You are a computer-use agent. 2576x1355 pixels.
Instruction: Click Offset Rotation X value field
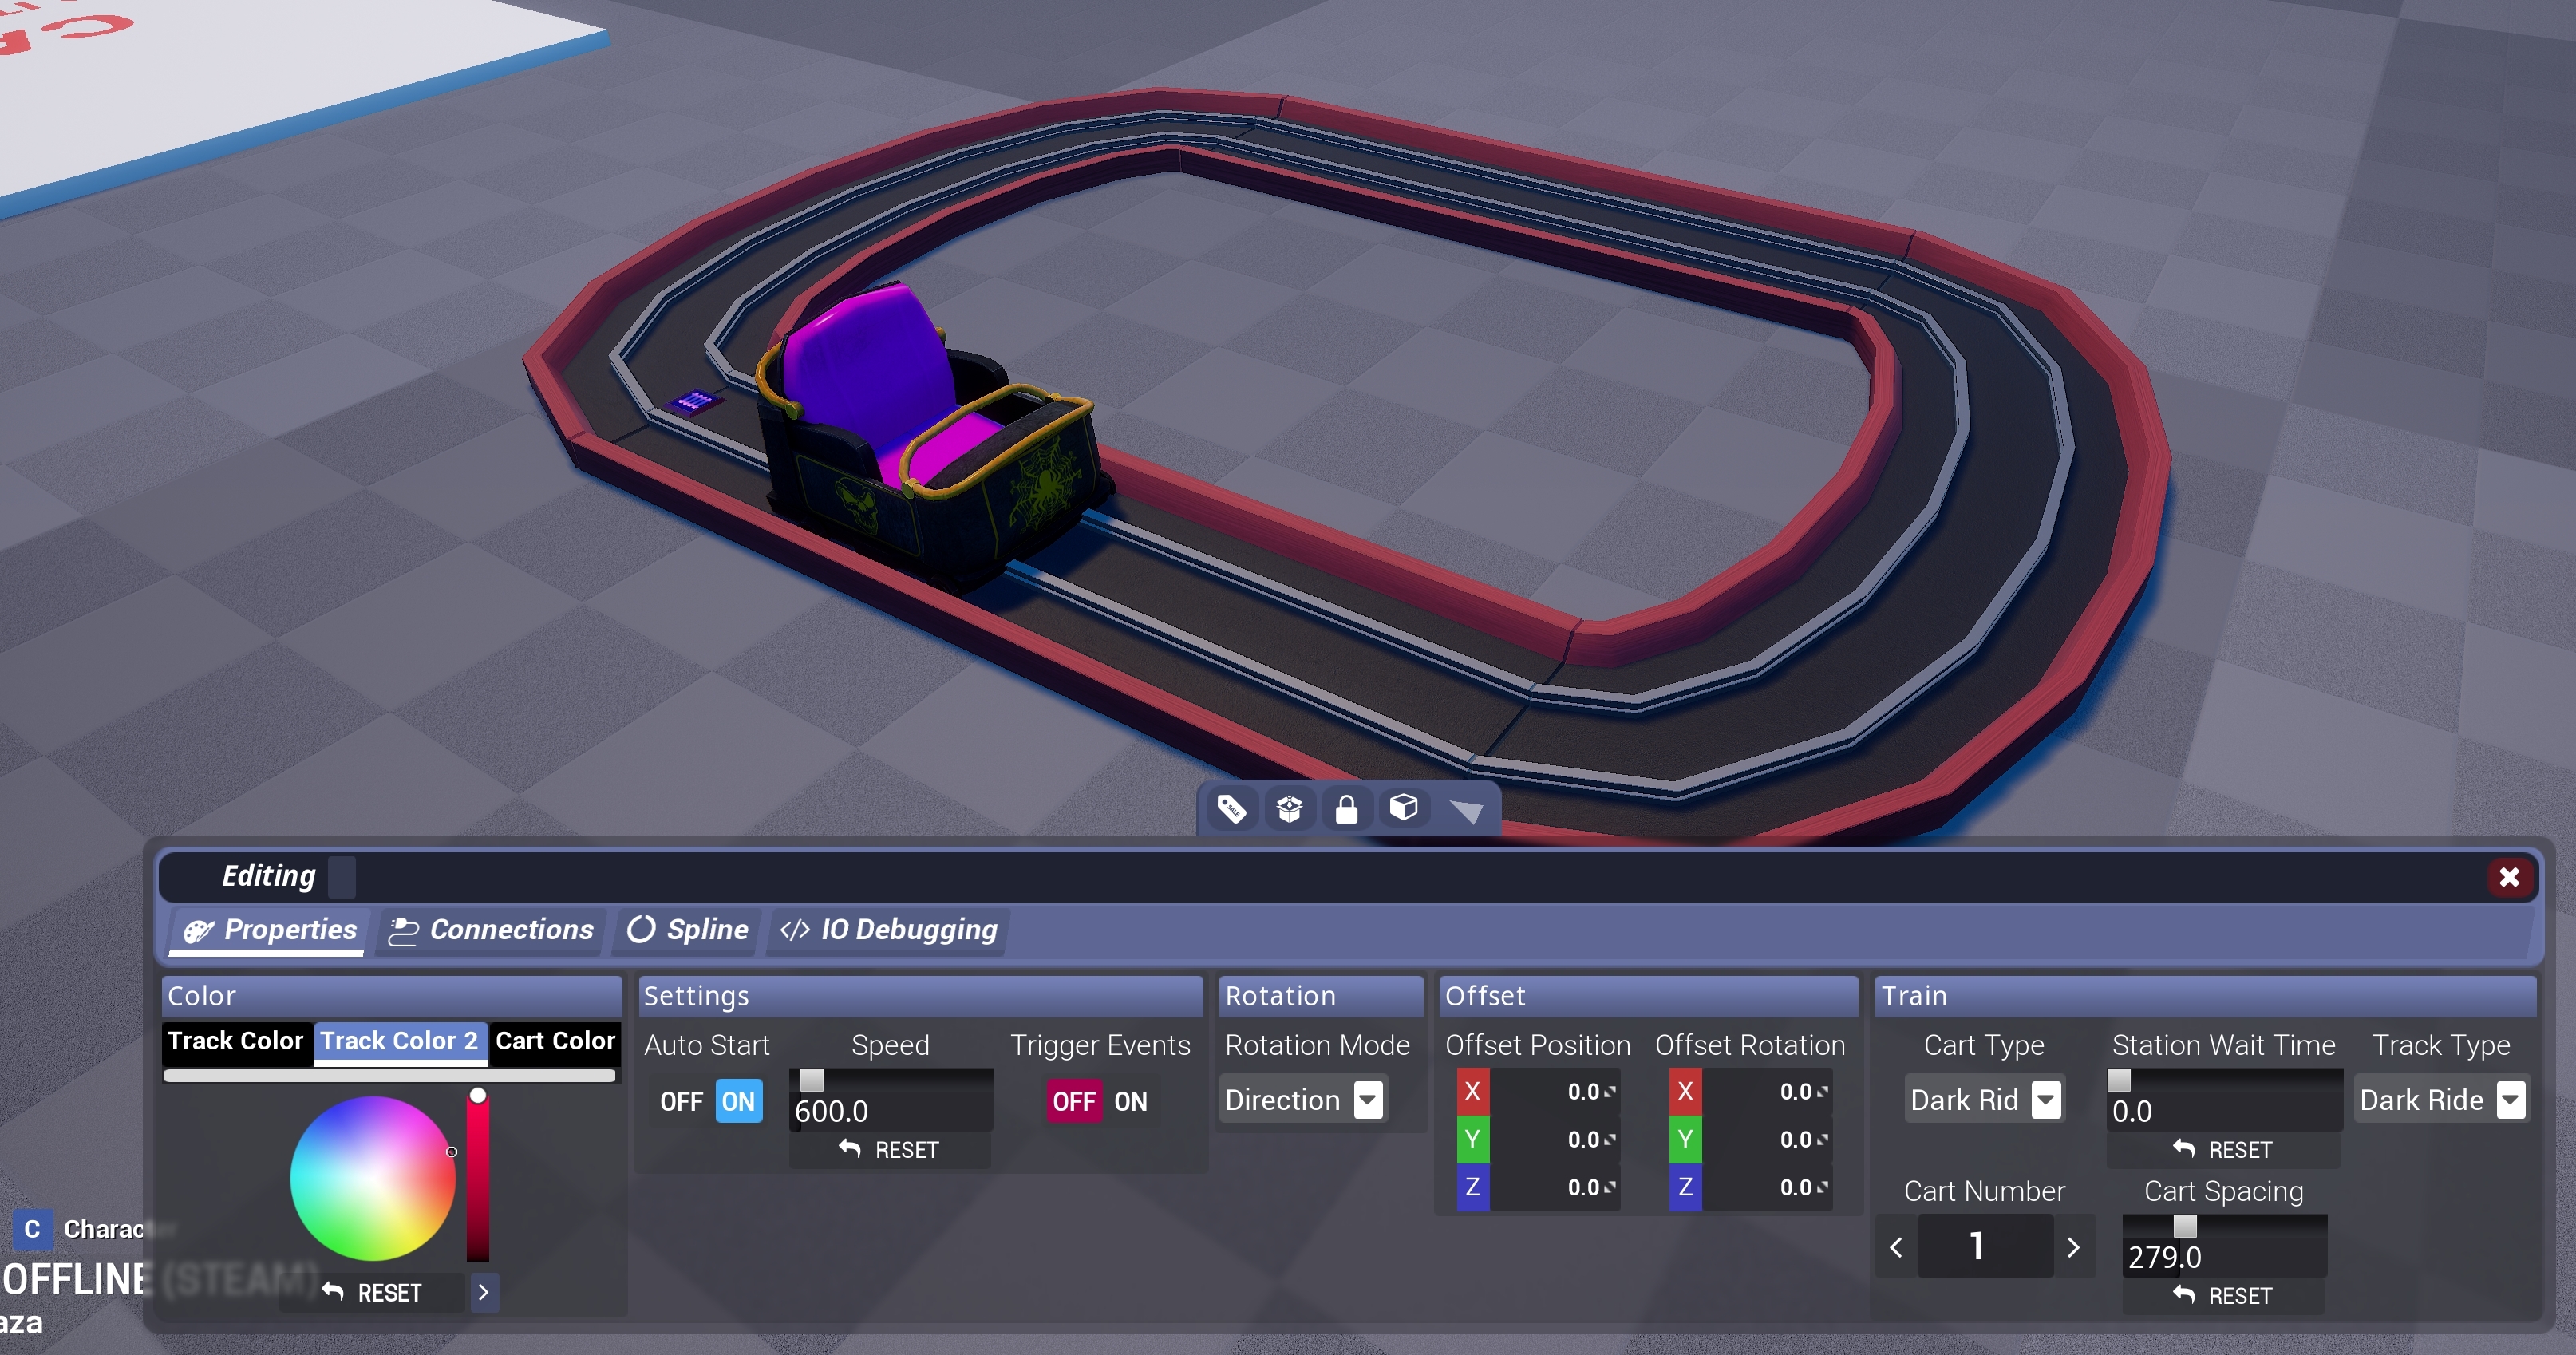click(1767, 1091)
